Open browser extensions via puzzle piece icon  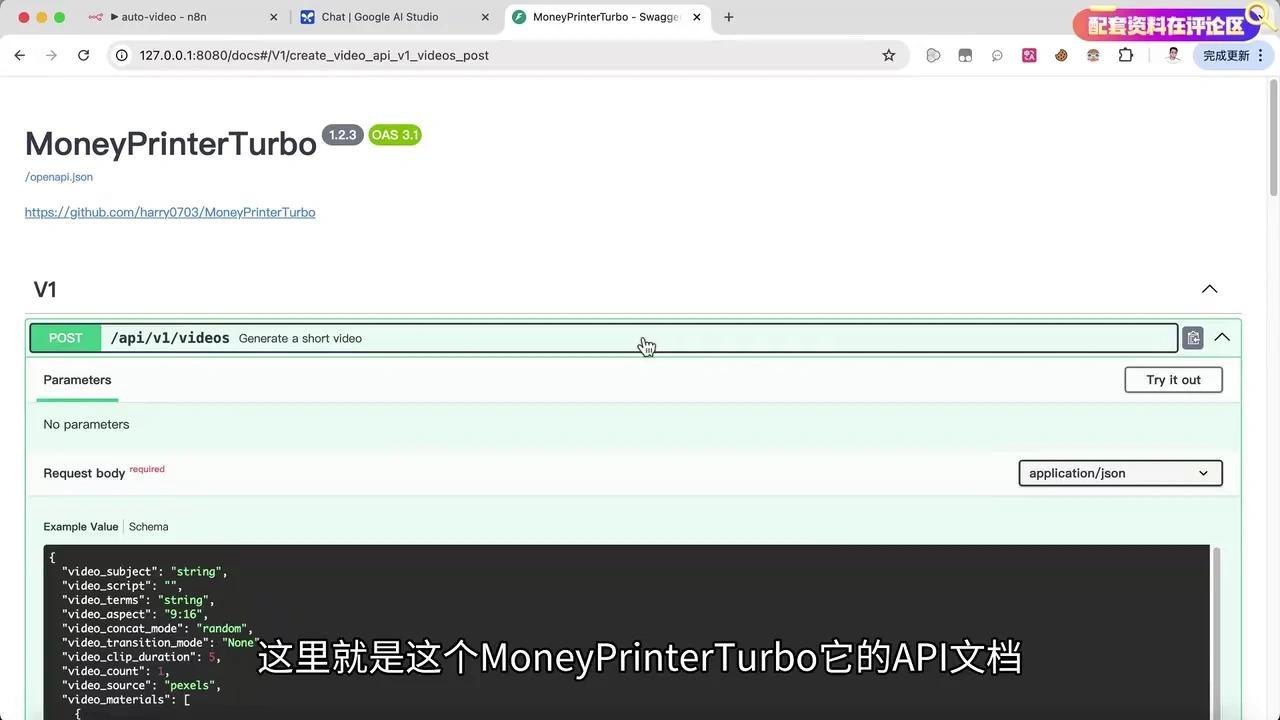(x=1126, y=55)
